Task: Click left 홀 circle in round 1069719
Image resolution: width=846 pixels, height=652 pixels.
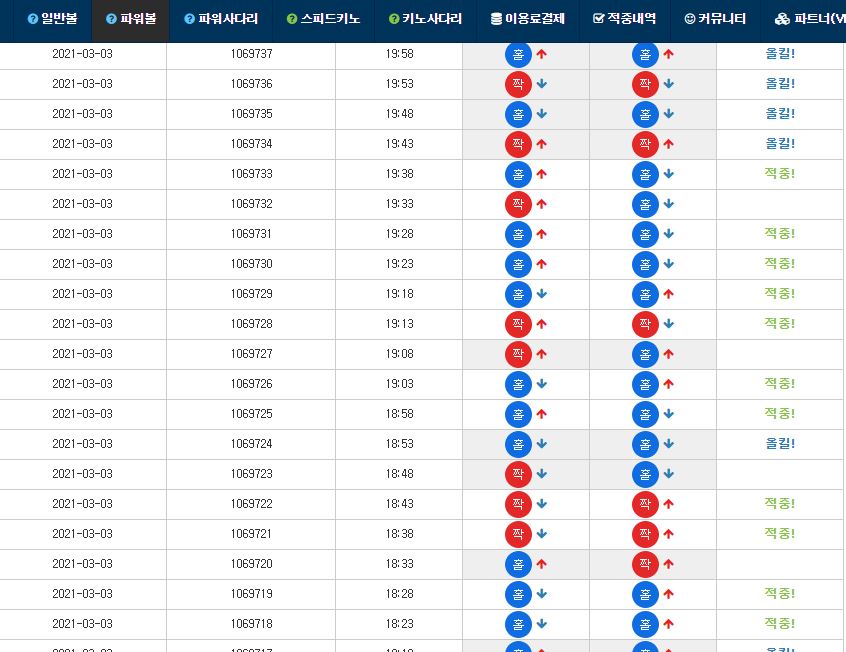Action: (x=518, y=594)
